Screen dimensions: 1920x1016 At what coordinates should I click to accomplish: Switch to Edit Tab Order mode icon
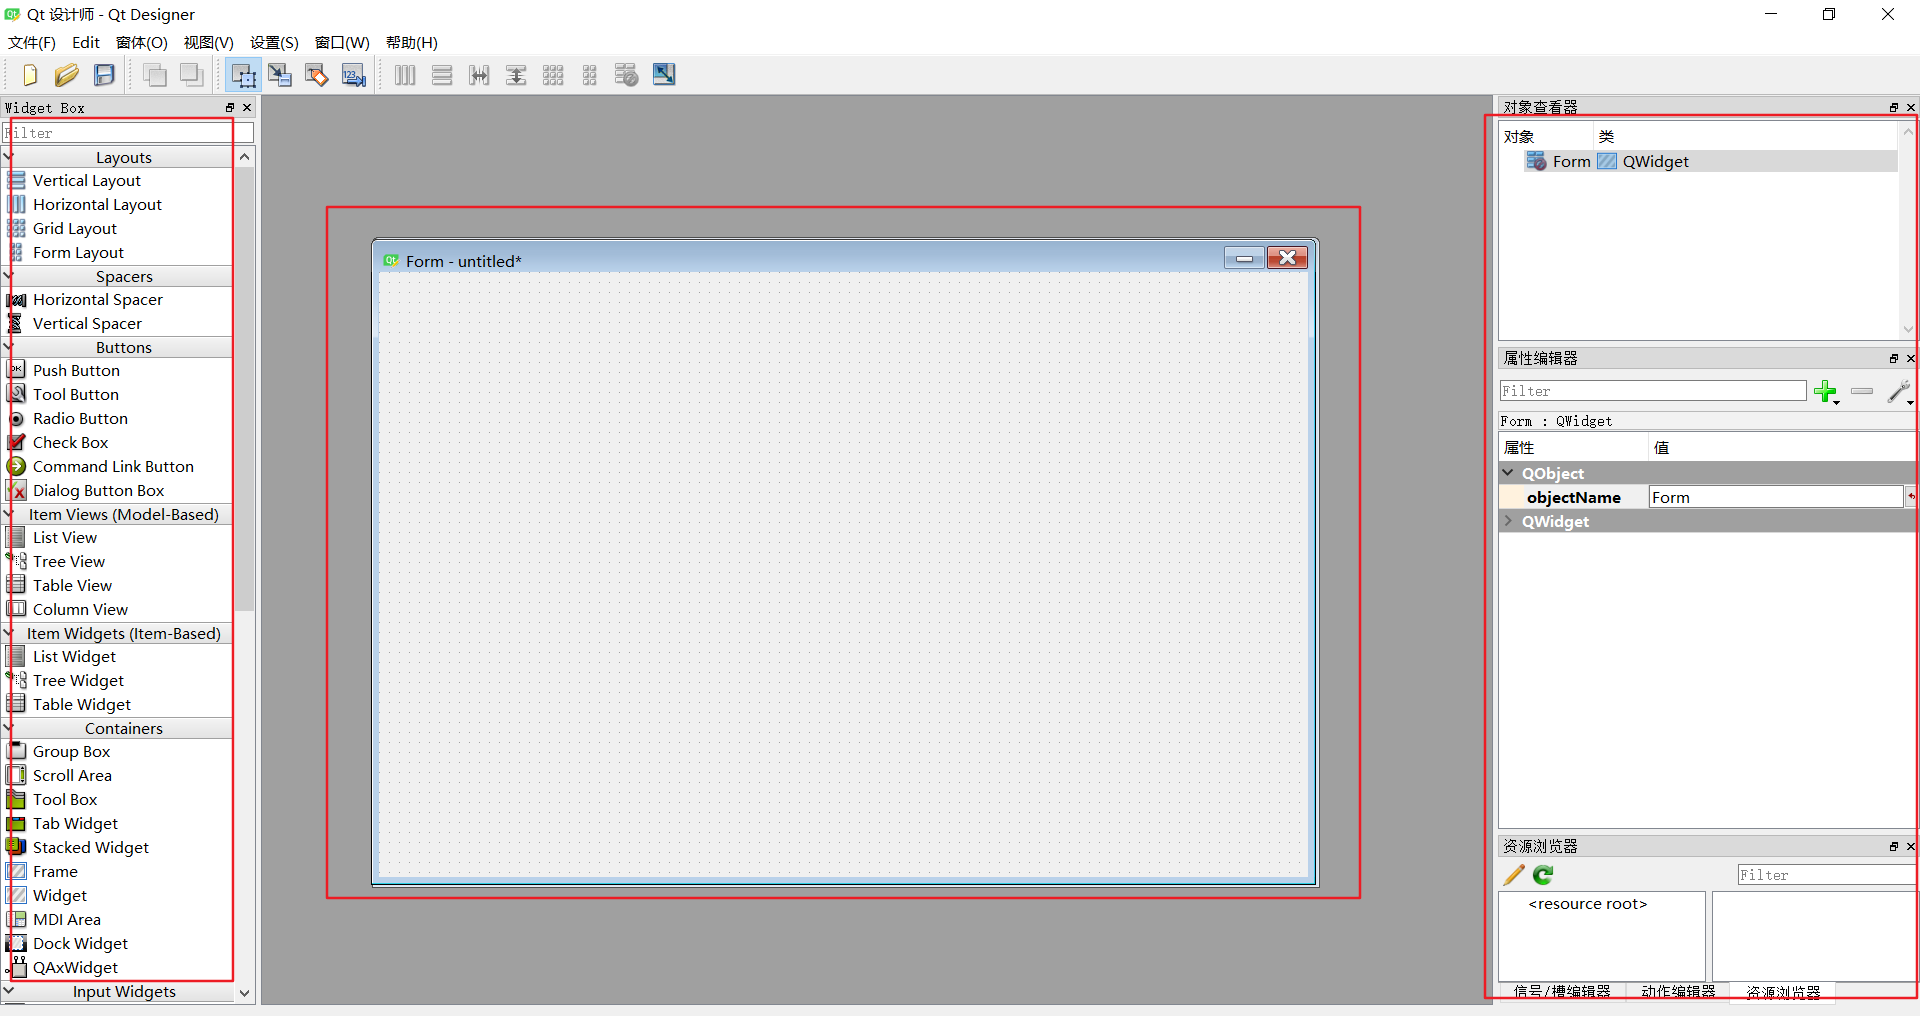tap(354, 75)
